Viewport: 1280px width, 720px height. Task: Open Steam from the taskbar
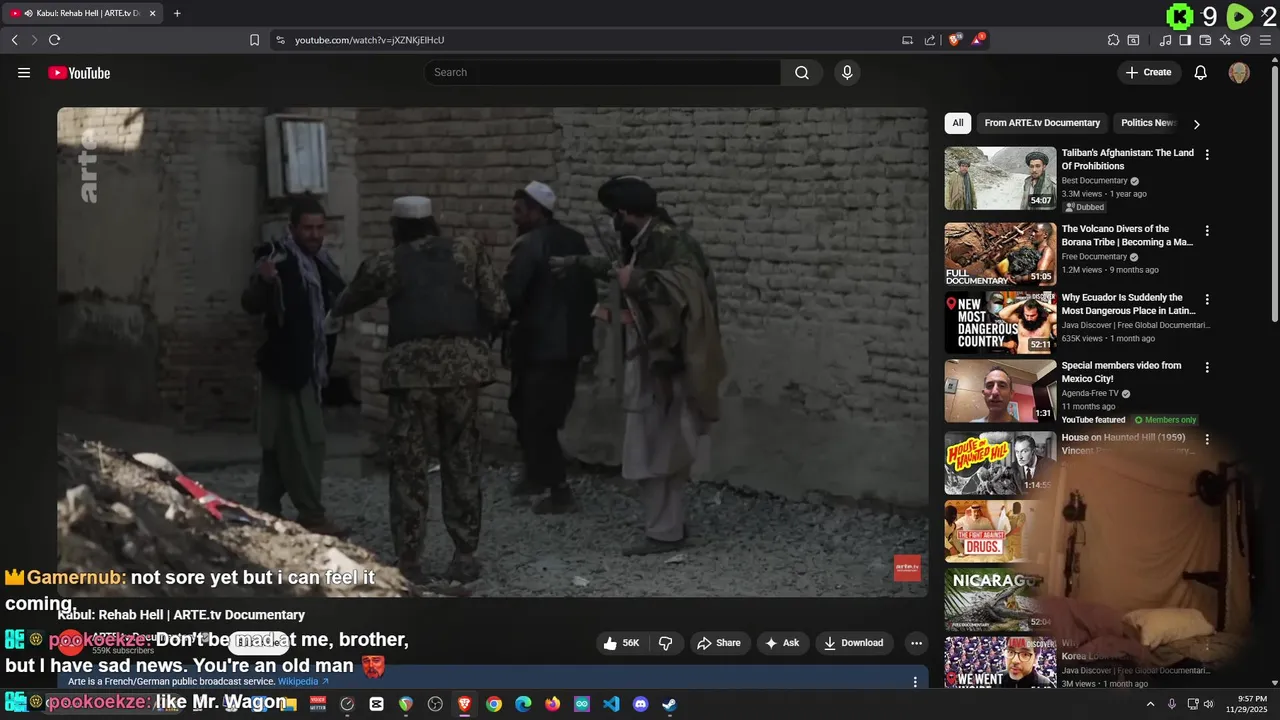[669, 704]
